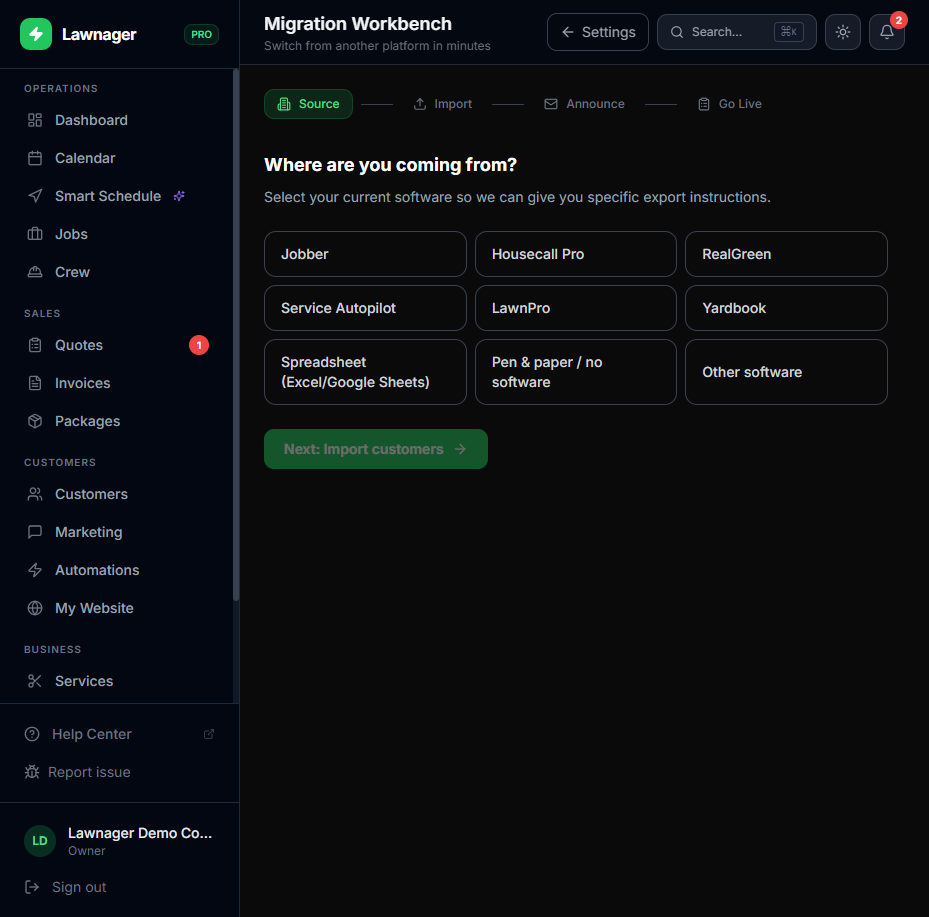Click the Help Center external link icon
Viewport: 929px width, 917px height.
(x=209, y=734)
